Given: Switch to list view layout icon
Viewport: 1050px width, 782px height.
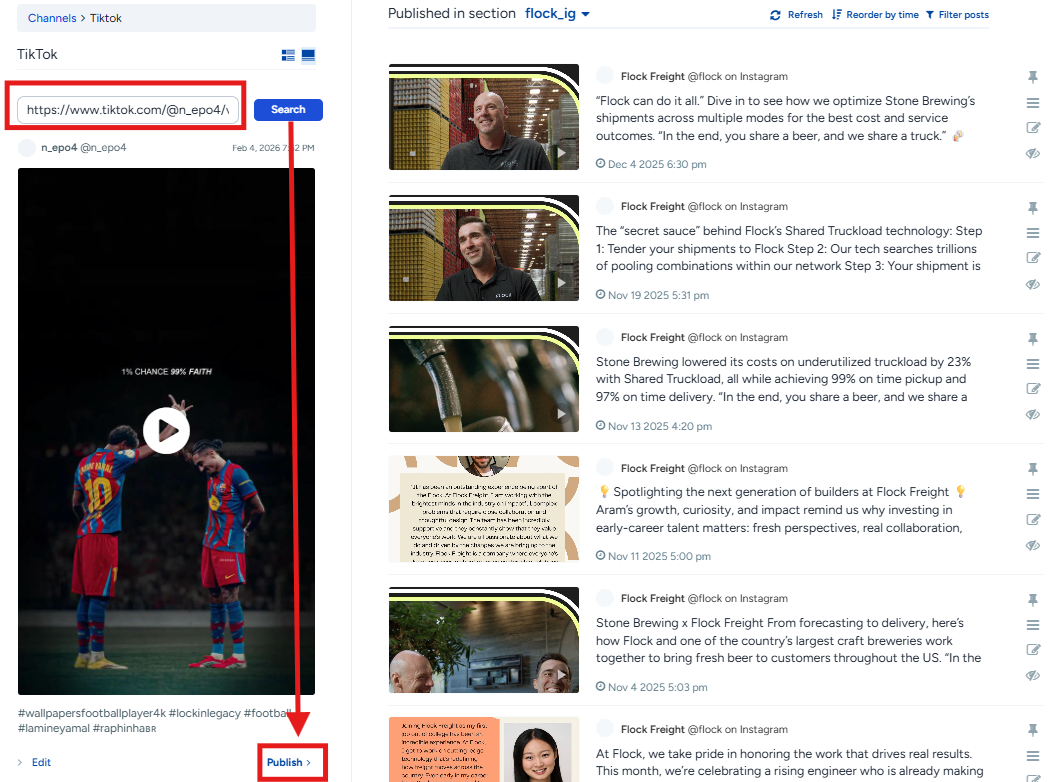Looking at the screenshot, I should (x=288, y=56).
